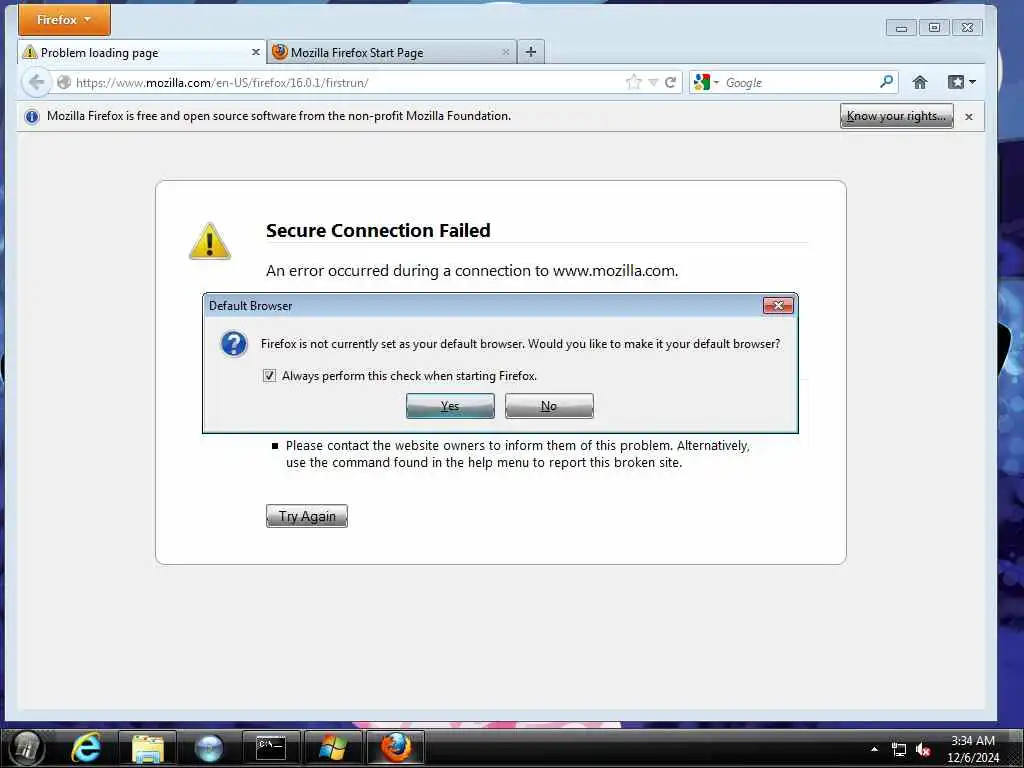The height and width of the screenshot is (768, 1024).
Task: Go back with the back arrow button
Action: point(37,82)
